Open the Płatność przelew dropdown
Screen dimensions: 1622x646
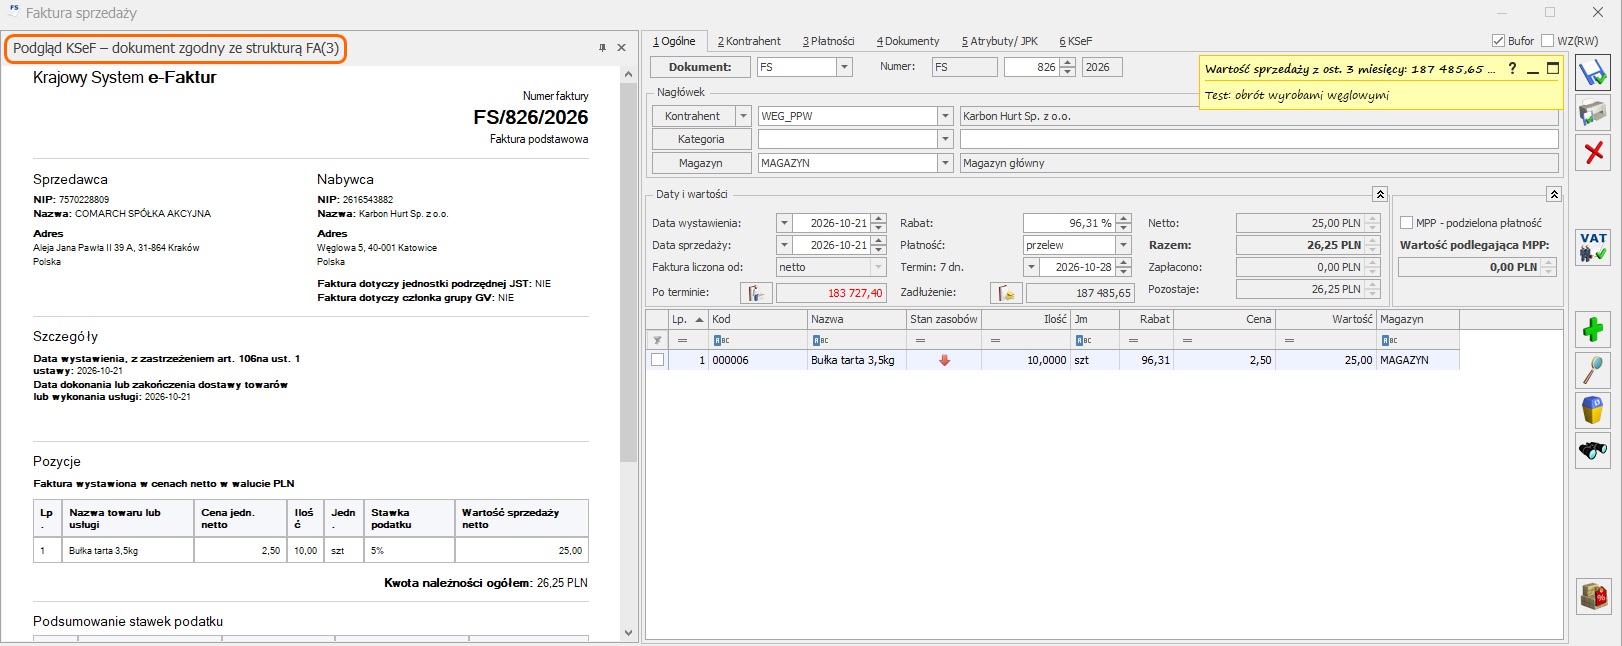point(1124,245)
